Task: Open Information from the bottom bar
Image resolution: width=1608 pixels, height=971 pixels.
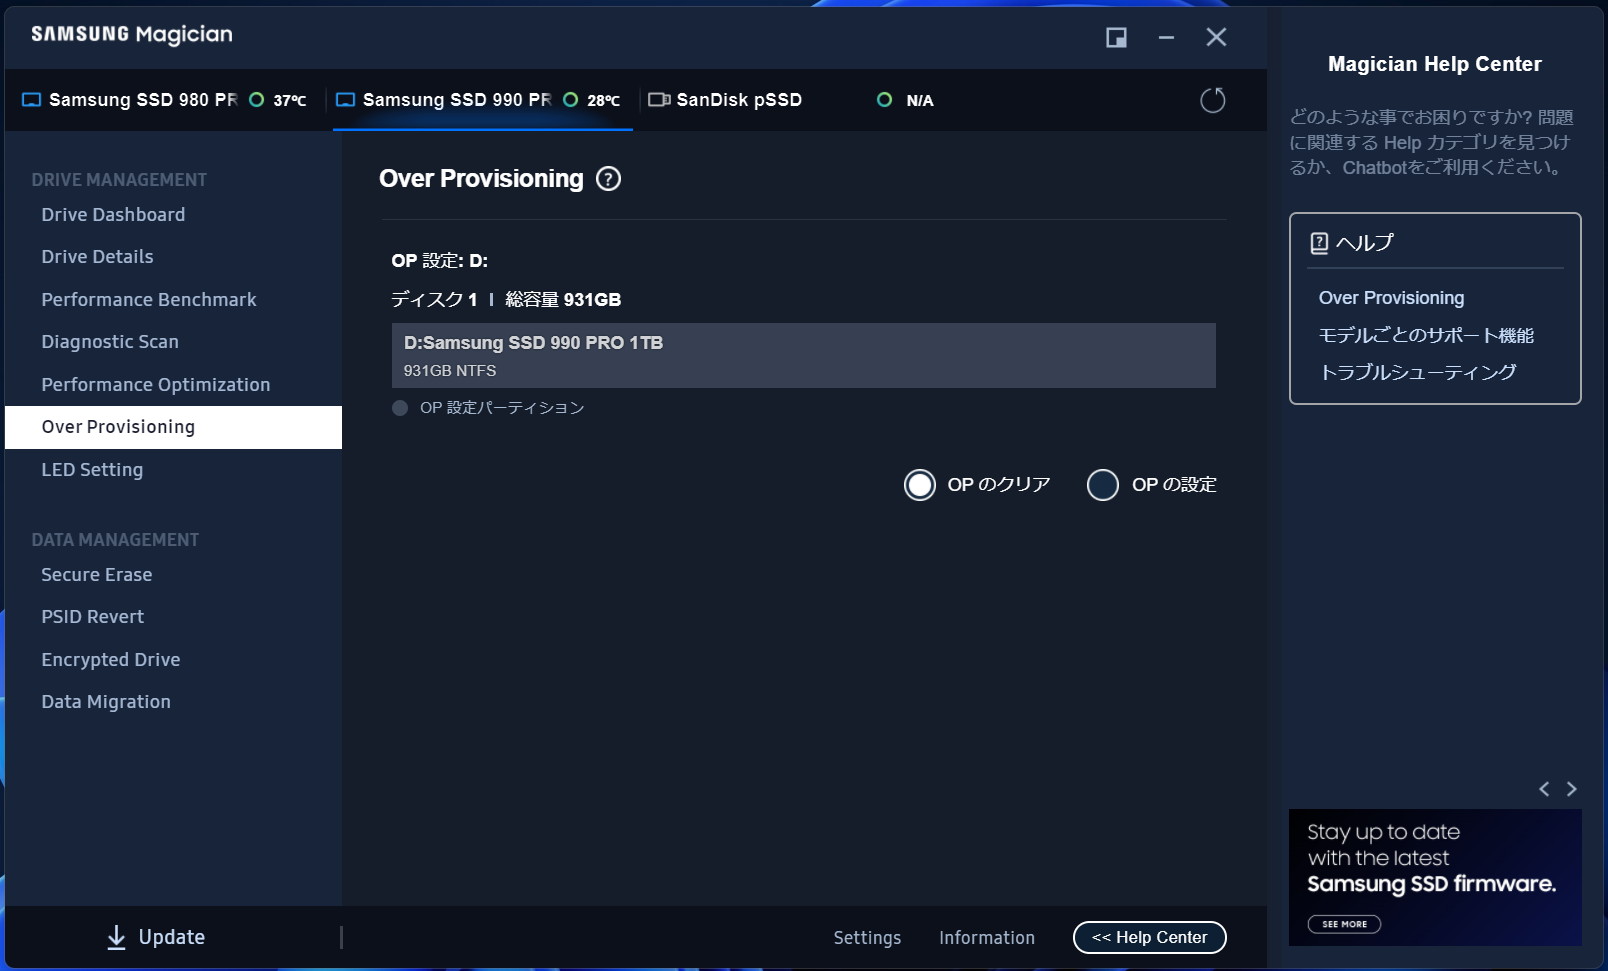Action: click(987, 938)
